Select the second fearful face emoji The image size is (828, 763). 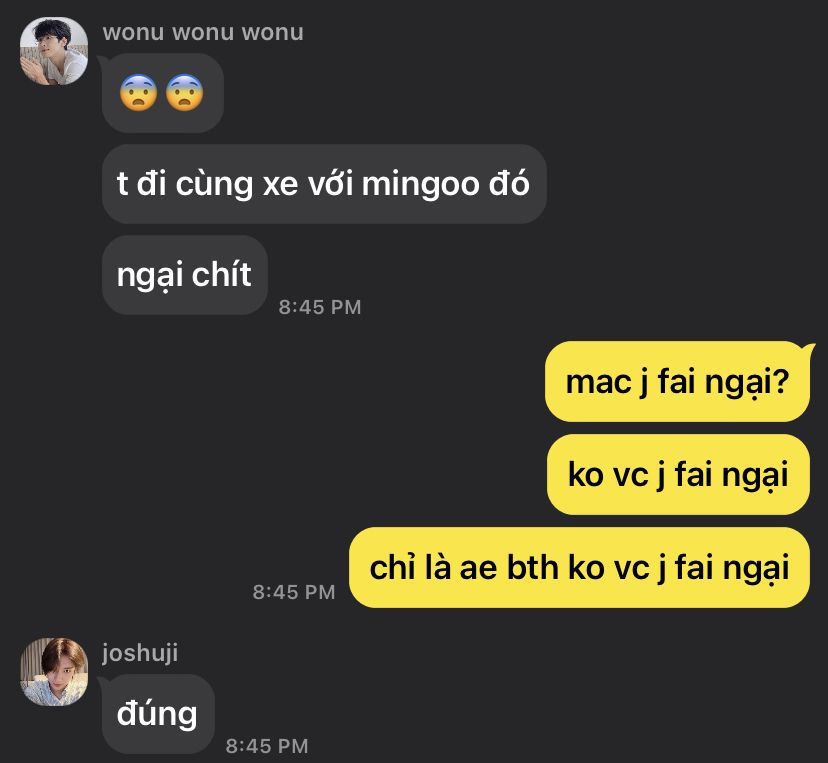(x=184, y=93)
